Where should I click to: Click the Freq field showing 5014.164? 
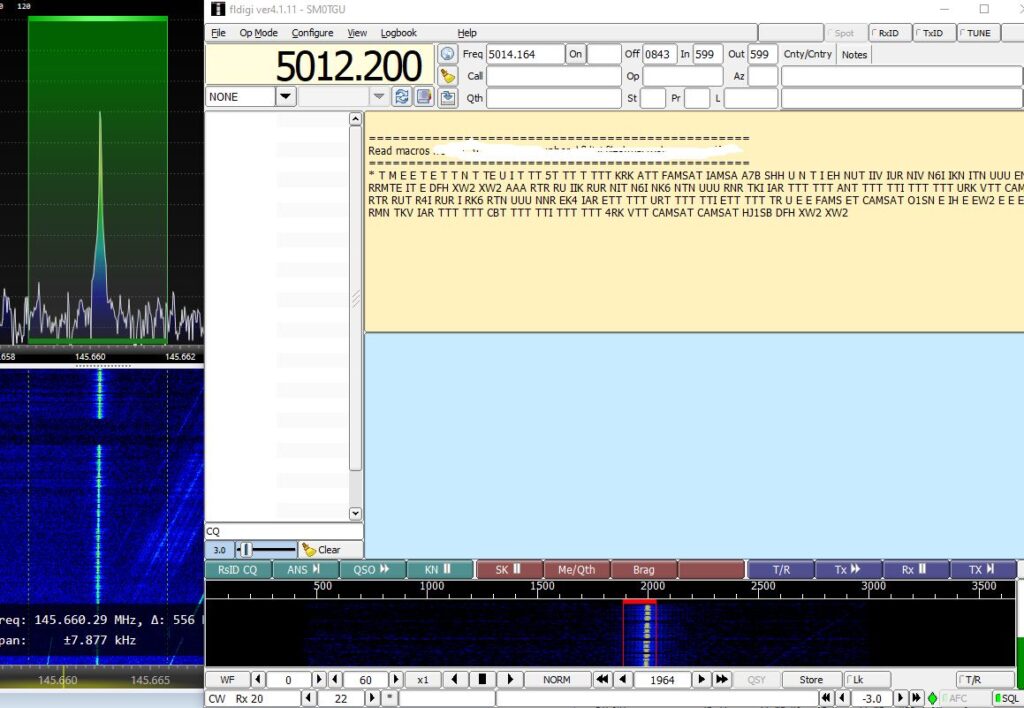[525, 54]
